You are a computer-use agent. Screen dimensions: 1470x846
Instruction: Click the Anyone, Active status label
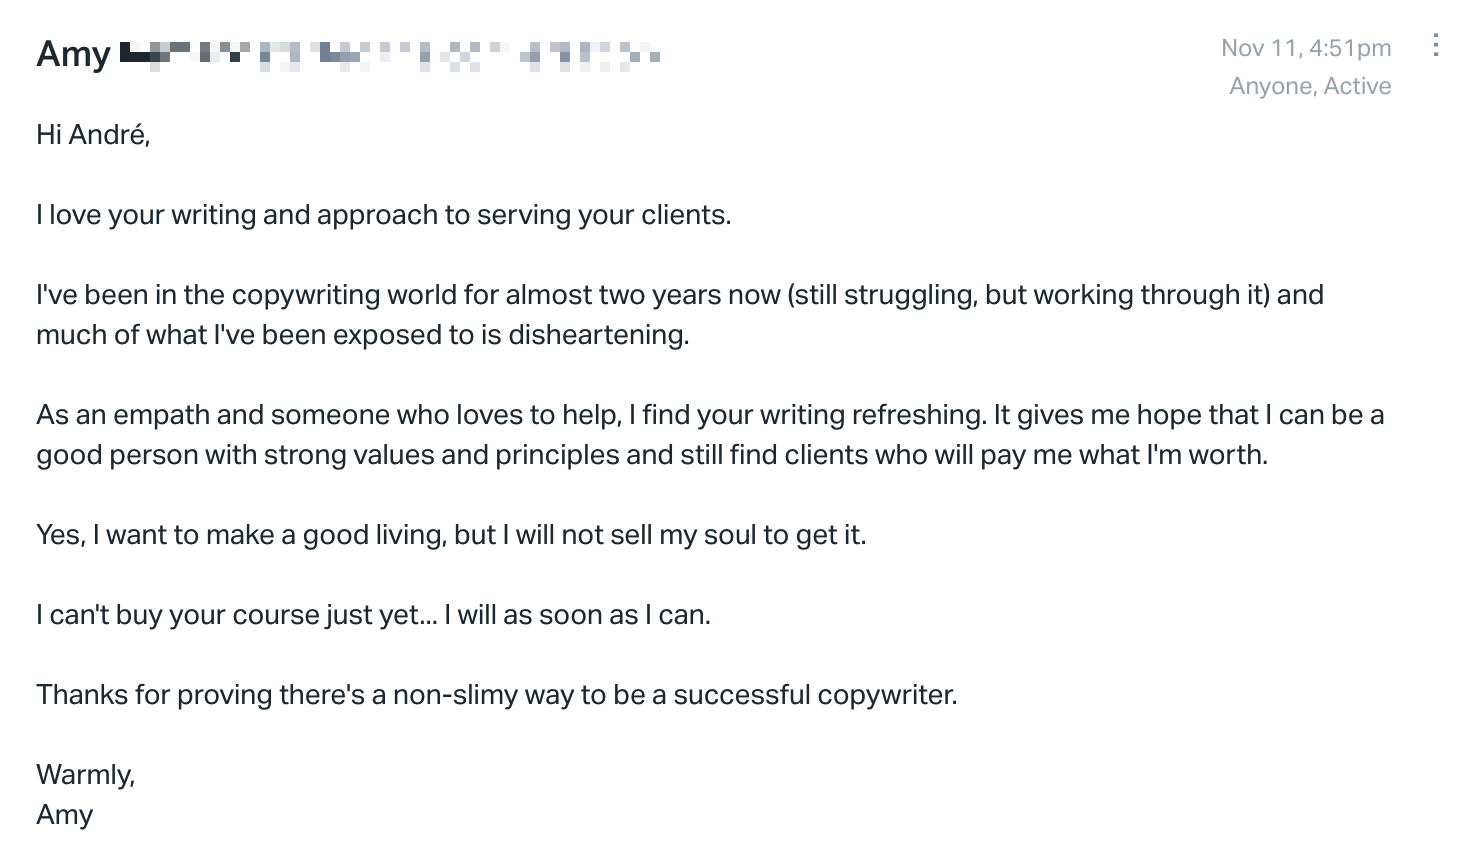(1310, 86)
